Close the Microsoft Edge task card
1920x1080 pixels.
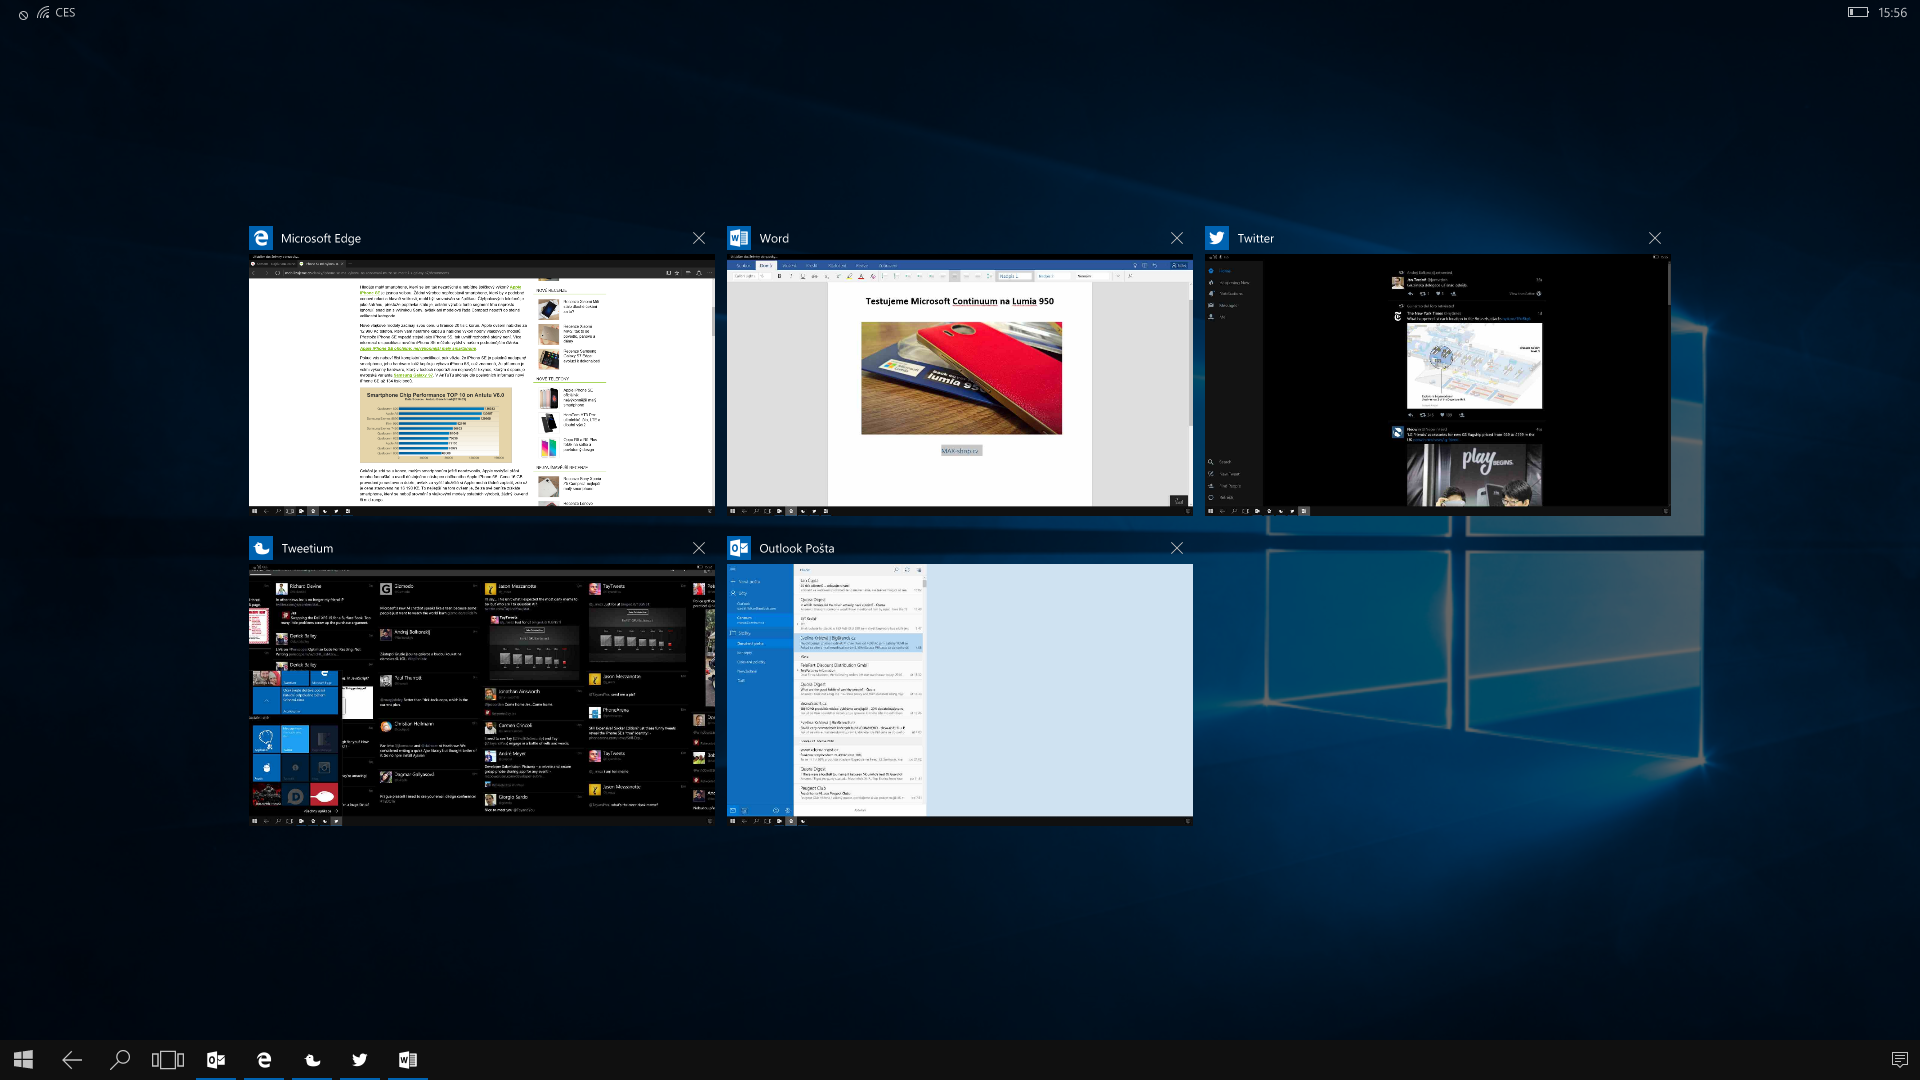pyautogui.click(x=699, y=238)
